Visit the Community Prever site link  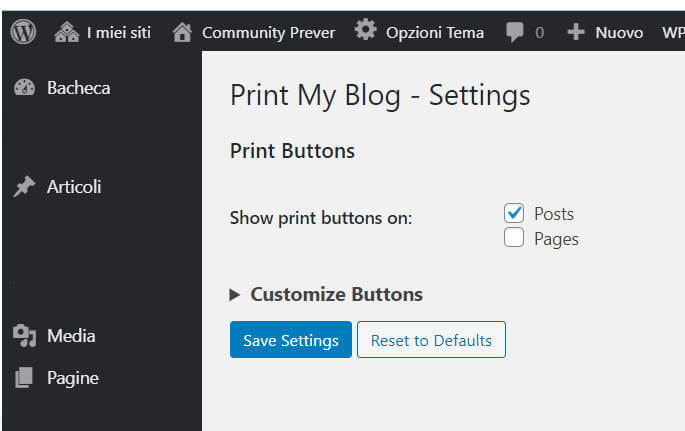click(x=268, y=32)
